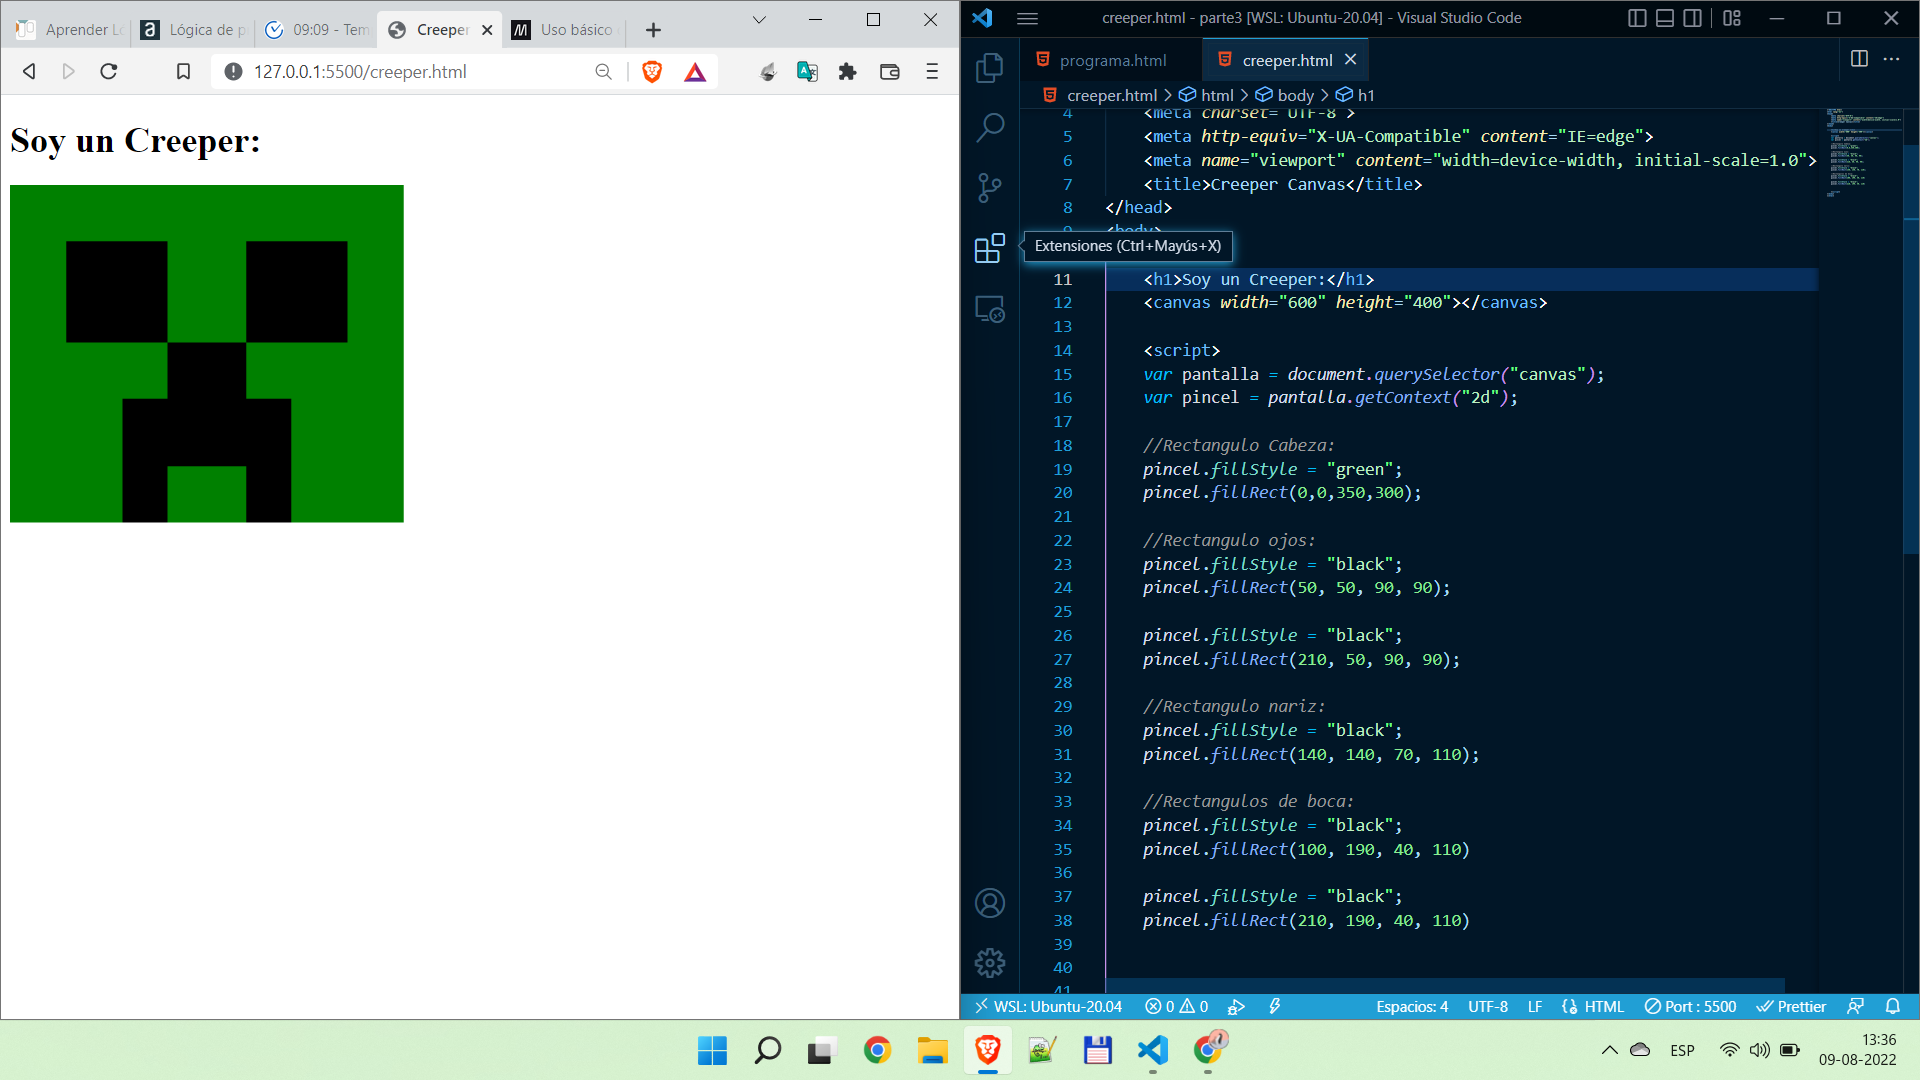Open WSL: Ubuntu-20.04 remote indicator
The image size is (1920, 1080).
click(1048, 1006)
